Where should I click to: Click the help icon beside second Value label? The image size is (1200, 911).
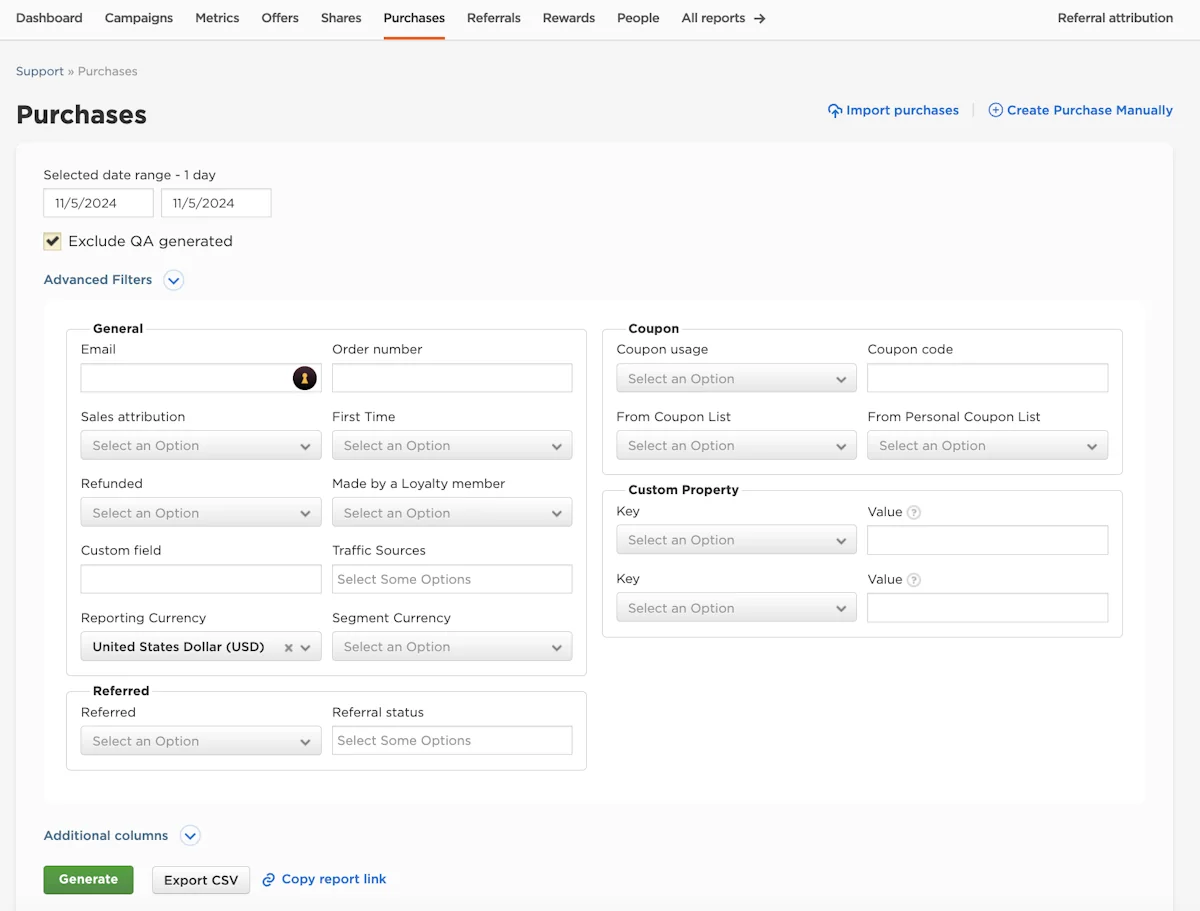(x=914, y=580)
